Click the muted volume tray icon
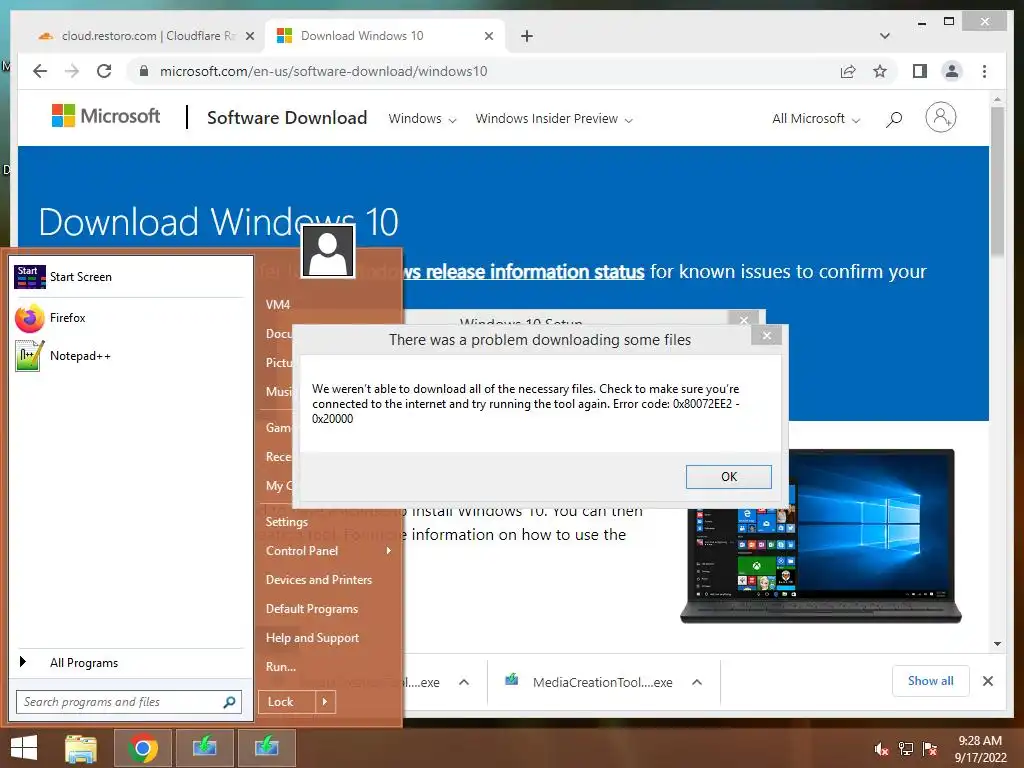 coord(882,749)
